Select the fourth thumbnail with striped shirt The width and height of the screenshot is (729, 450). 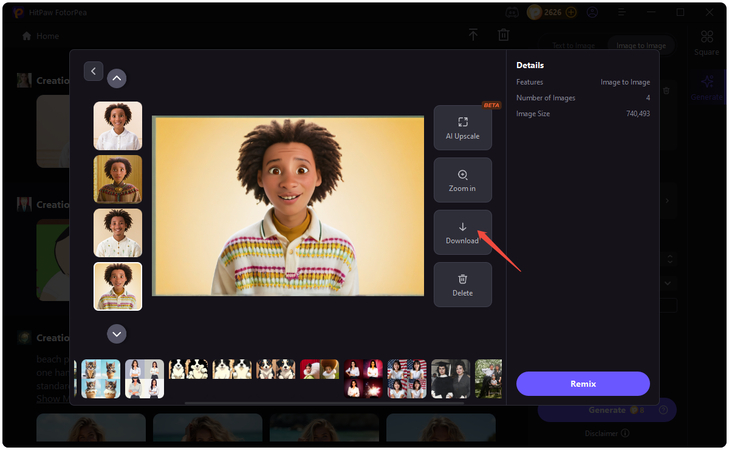pos(118,286)
